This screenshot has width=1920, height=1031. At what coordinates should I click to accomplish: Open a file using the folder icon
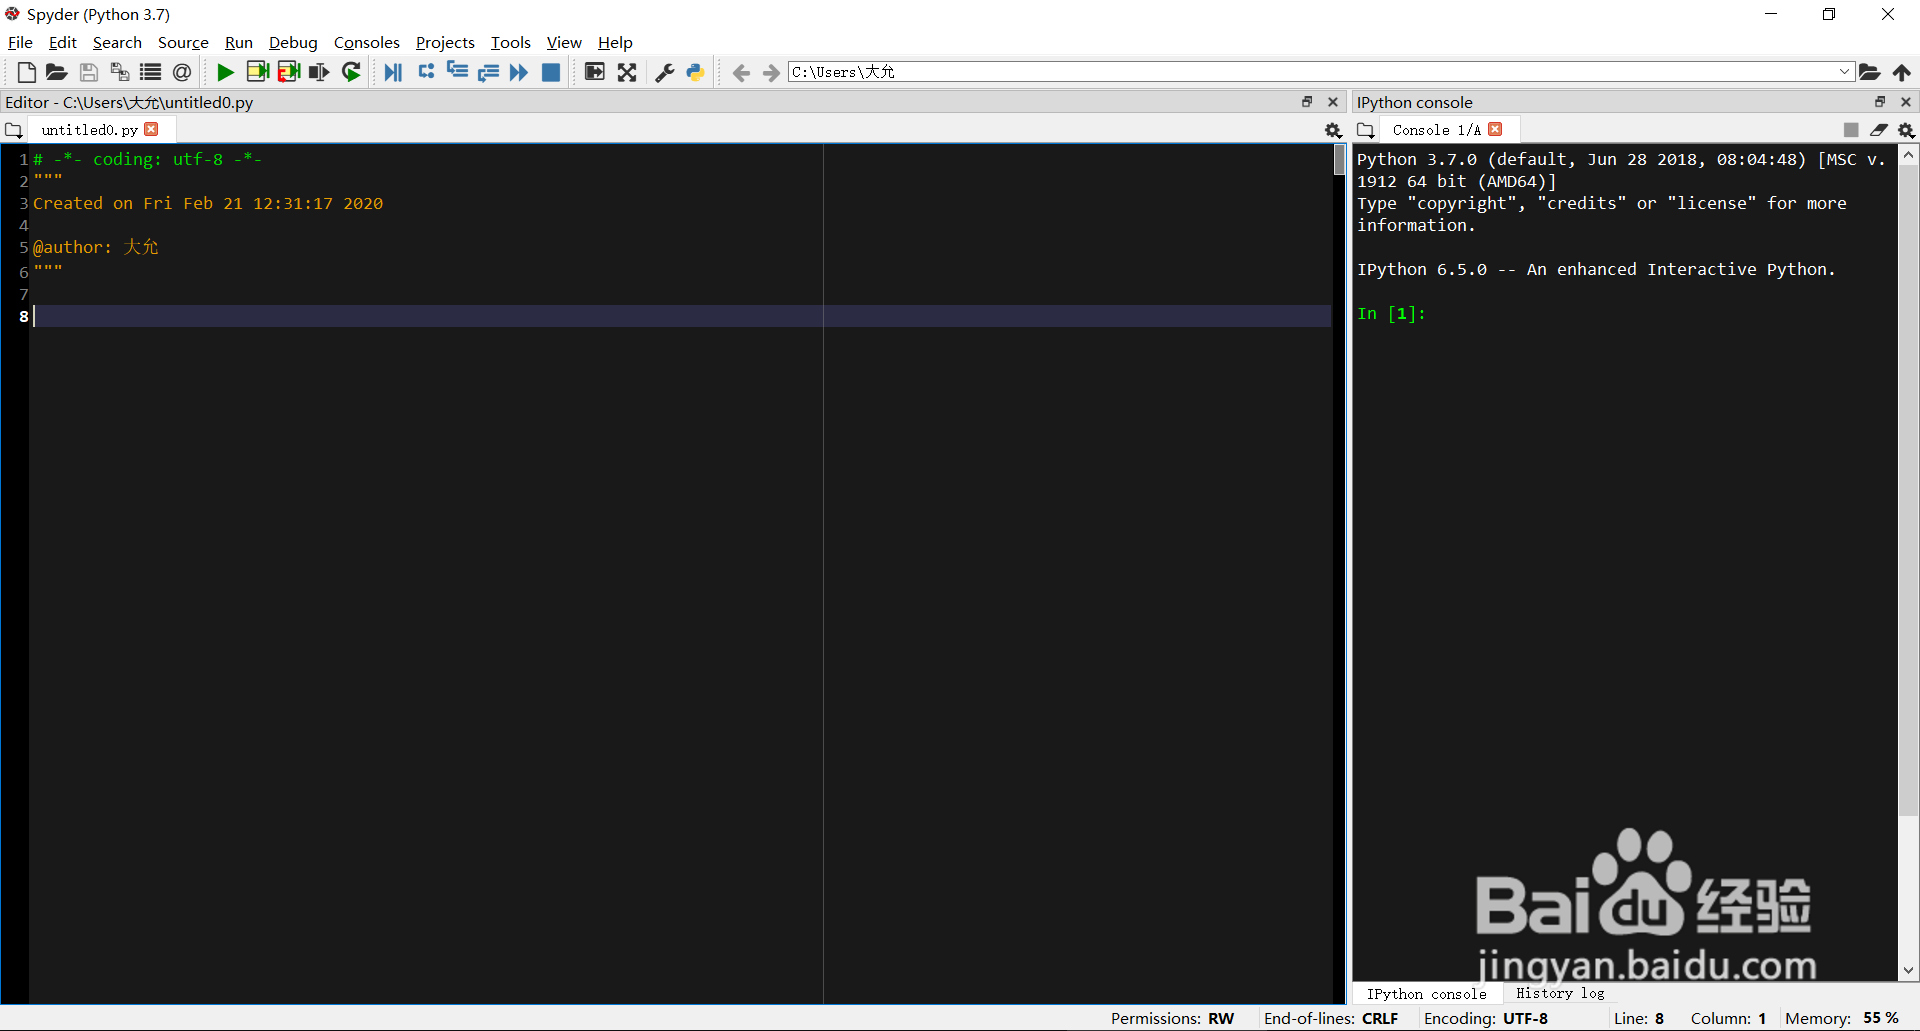click(56, 72)
